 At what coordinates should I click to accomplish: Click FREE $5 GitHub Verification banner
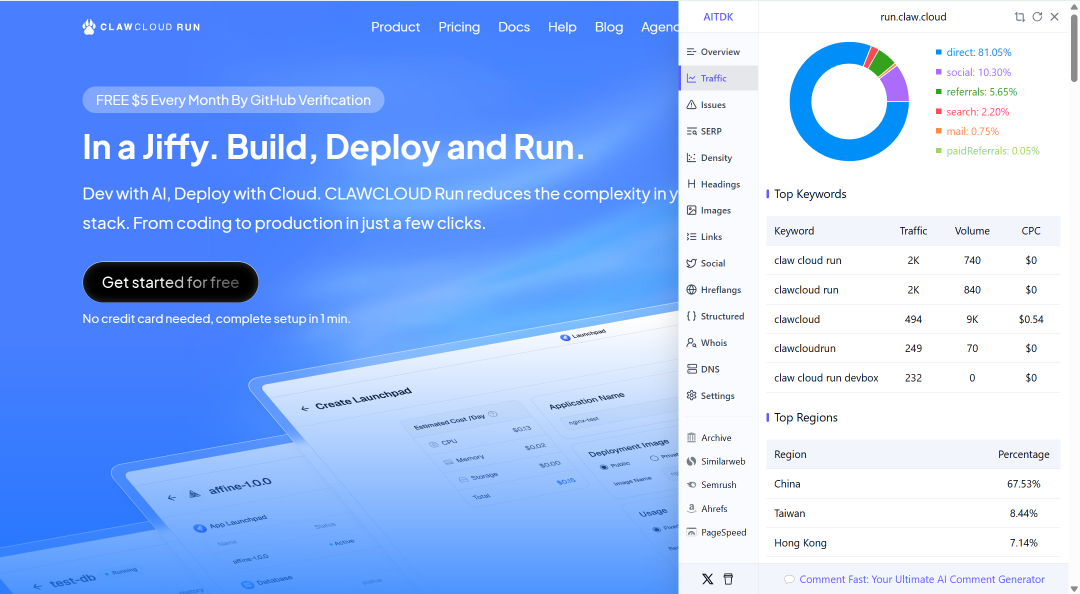point(233,100)
